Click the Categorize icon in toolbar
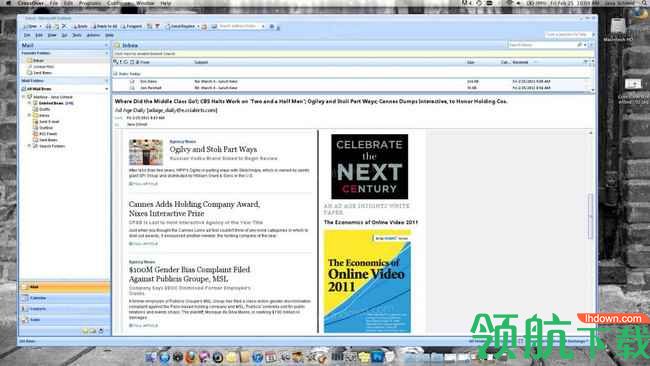This screenshot has height=366, width=650. (150, 26)
